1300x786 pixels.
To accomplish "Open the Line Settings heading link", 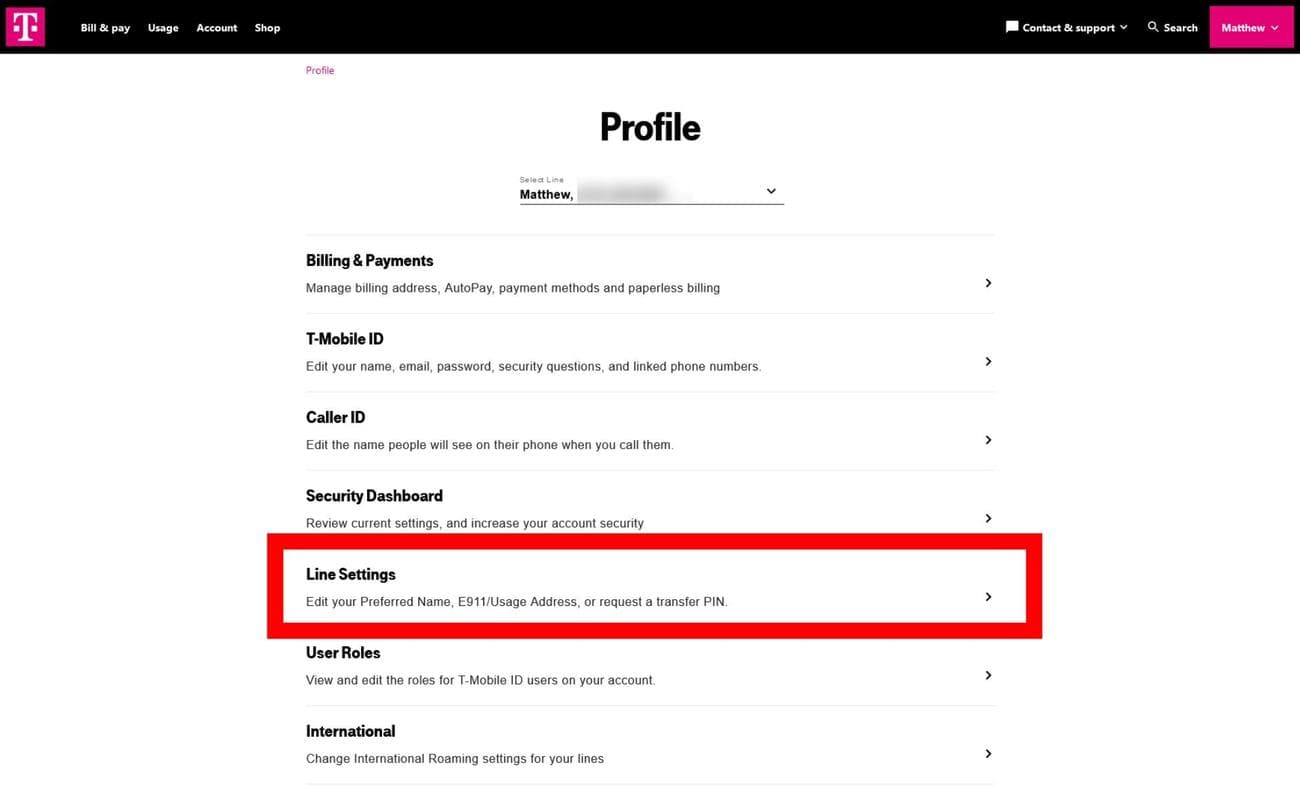I will (350, 574).
